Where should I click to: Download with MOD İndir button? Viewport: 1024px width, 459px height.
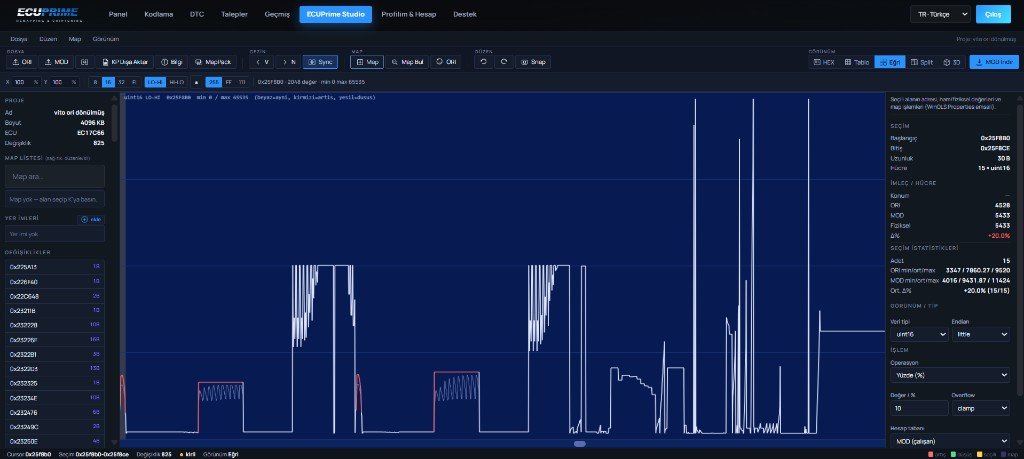[x=994, y=62]
